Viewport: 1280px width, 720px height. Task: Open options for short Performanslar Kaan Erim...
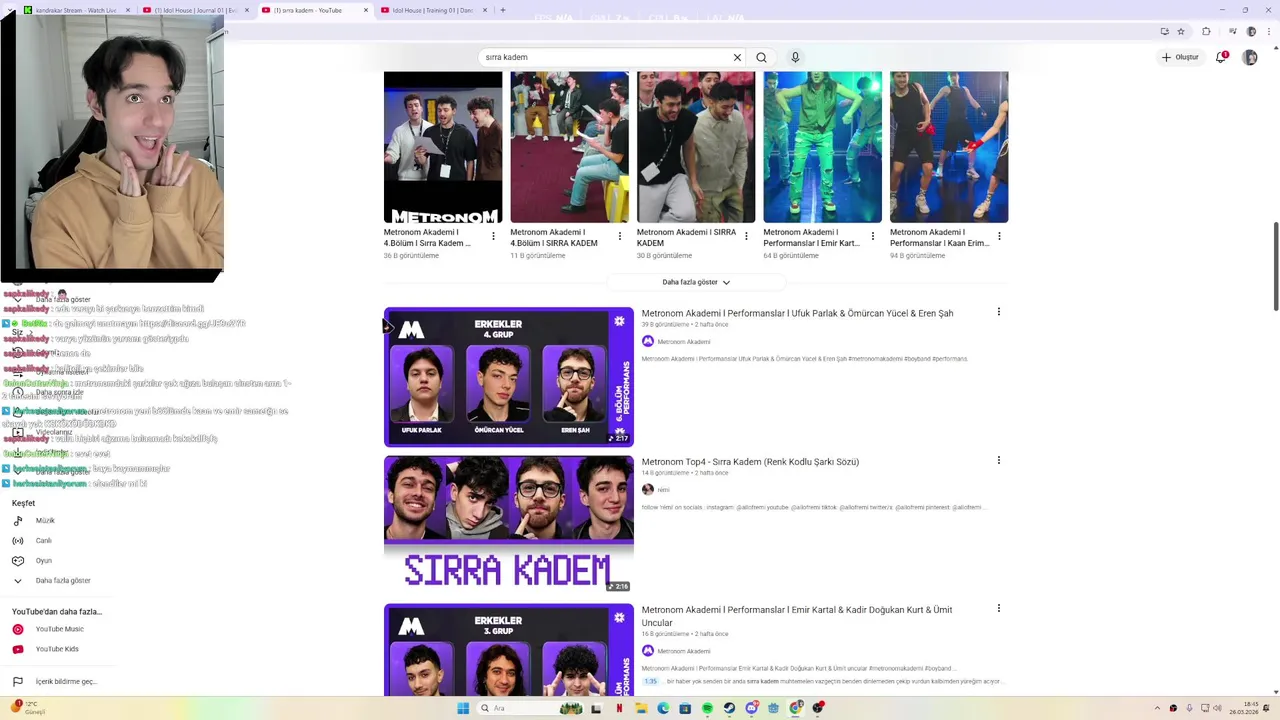point(999,236)
